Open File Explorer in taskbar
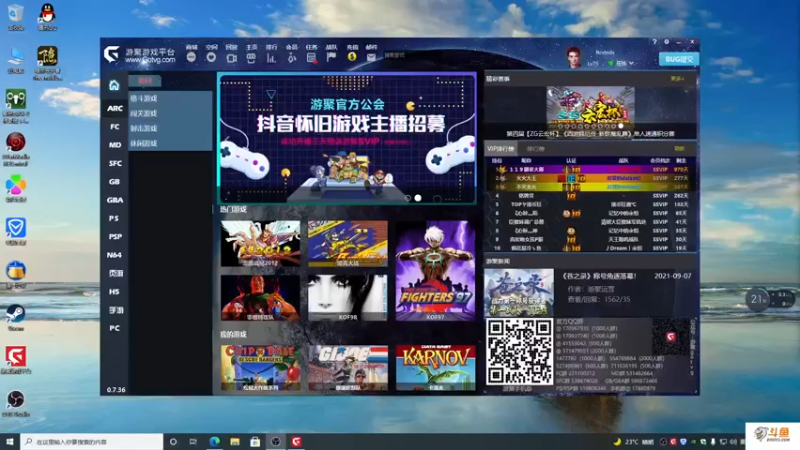Viewport: 800px width, 450px height. [235, 441]
